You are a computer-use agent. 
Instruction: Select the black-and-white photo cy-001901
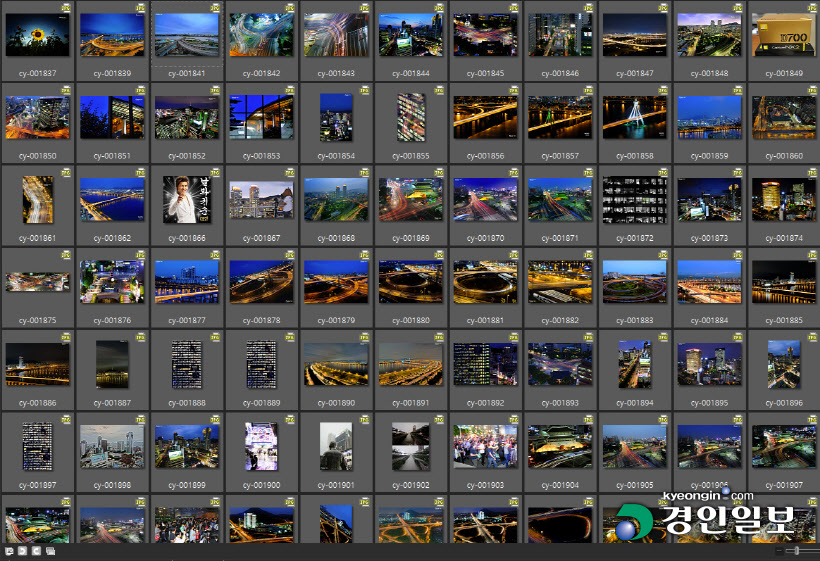click(x=335, y=446)
